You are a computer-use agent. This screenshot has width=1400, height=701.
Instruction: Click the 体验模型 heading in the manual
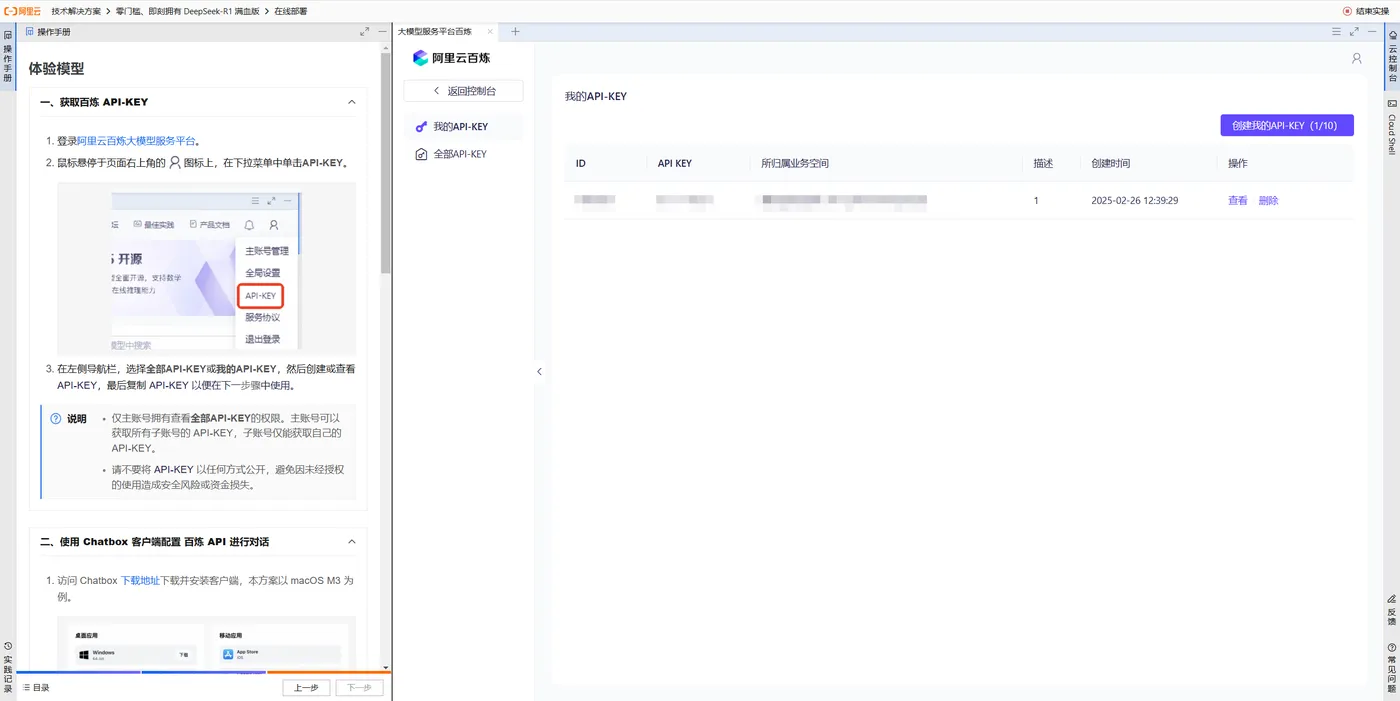coord(56,69)
